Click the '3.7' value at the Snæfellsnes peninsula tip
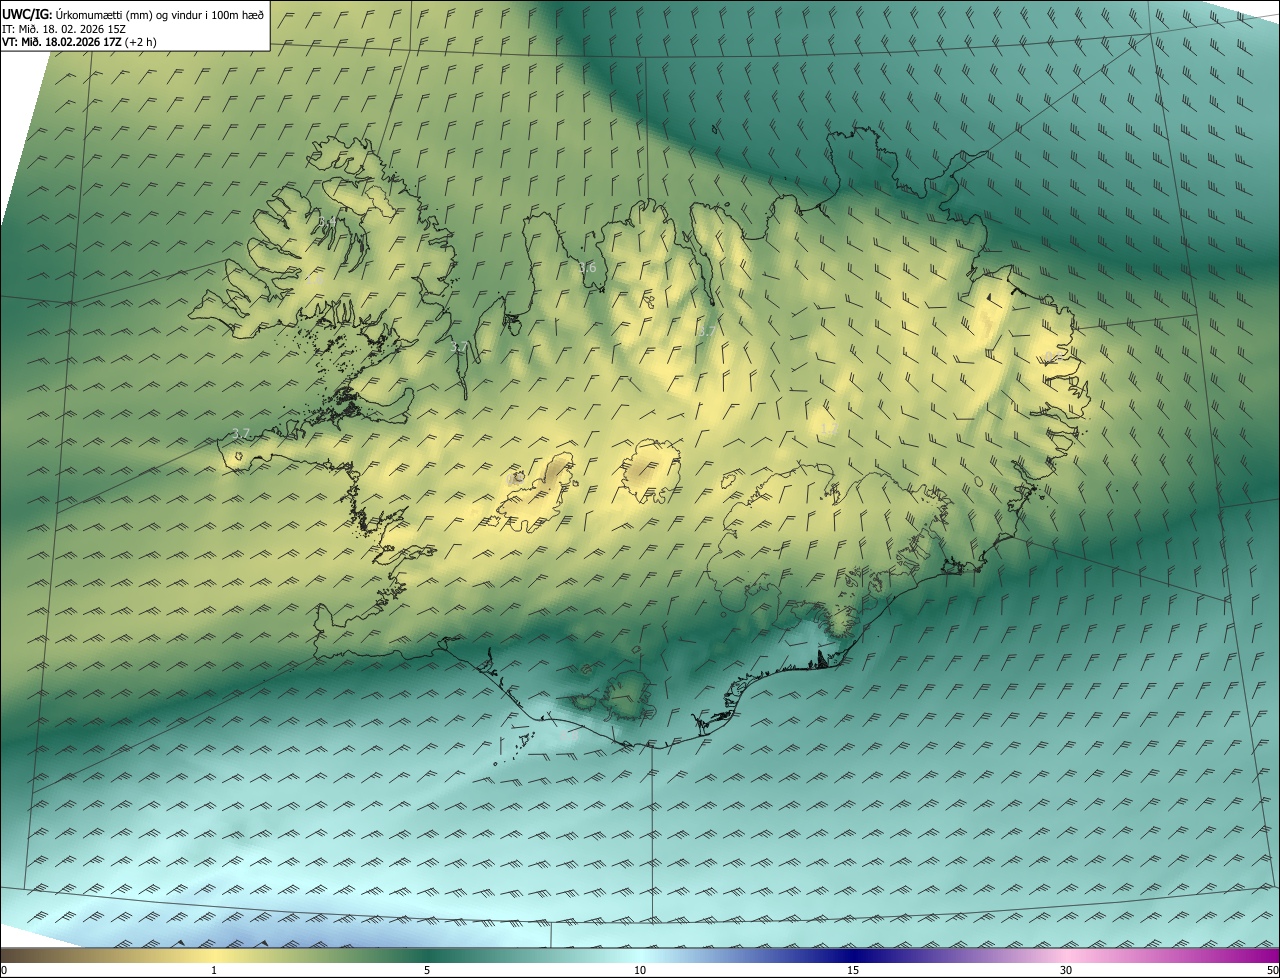The image size is (1280, 978). 240,433
